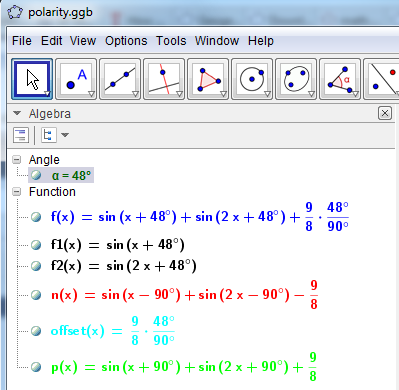The width and height of the screenshot is (399, 390).
Task: Collapse the Algebra panel header triangle
Action: (x=17, y=113)
